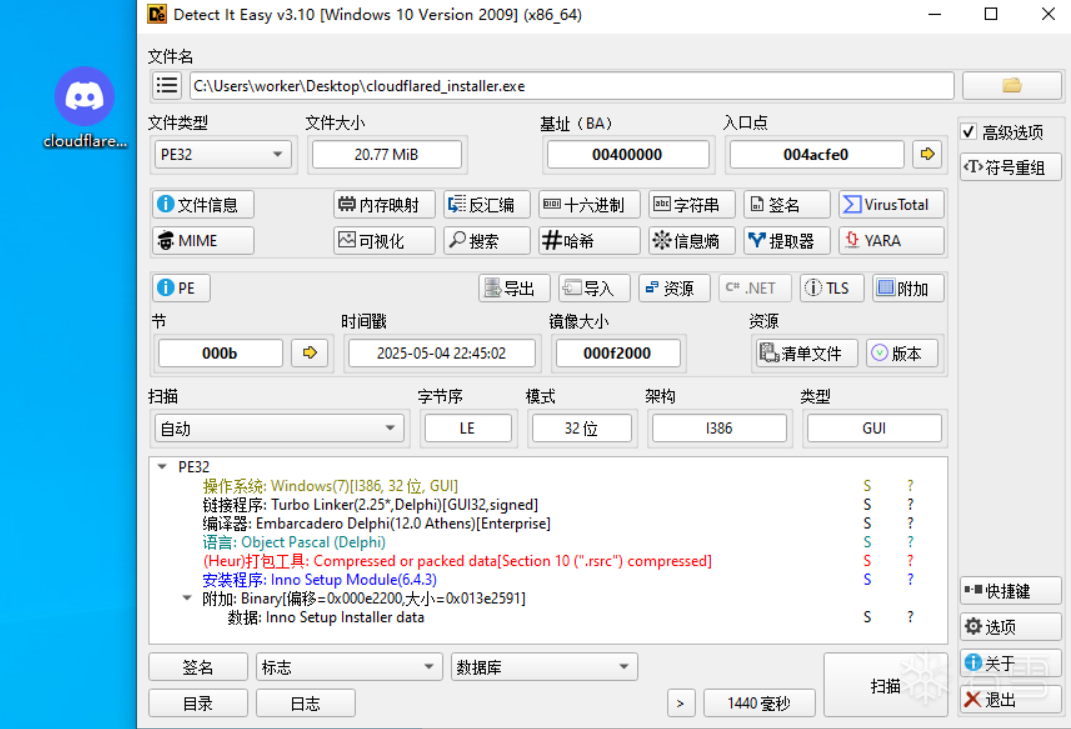The width and height of the screenshot is (1071, 729).
Task: Click the 1440 毫秒 scan time button
Action: click(759, 703)
